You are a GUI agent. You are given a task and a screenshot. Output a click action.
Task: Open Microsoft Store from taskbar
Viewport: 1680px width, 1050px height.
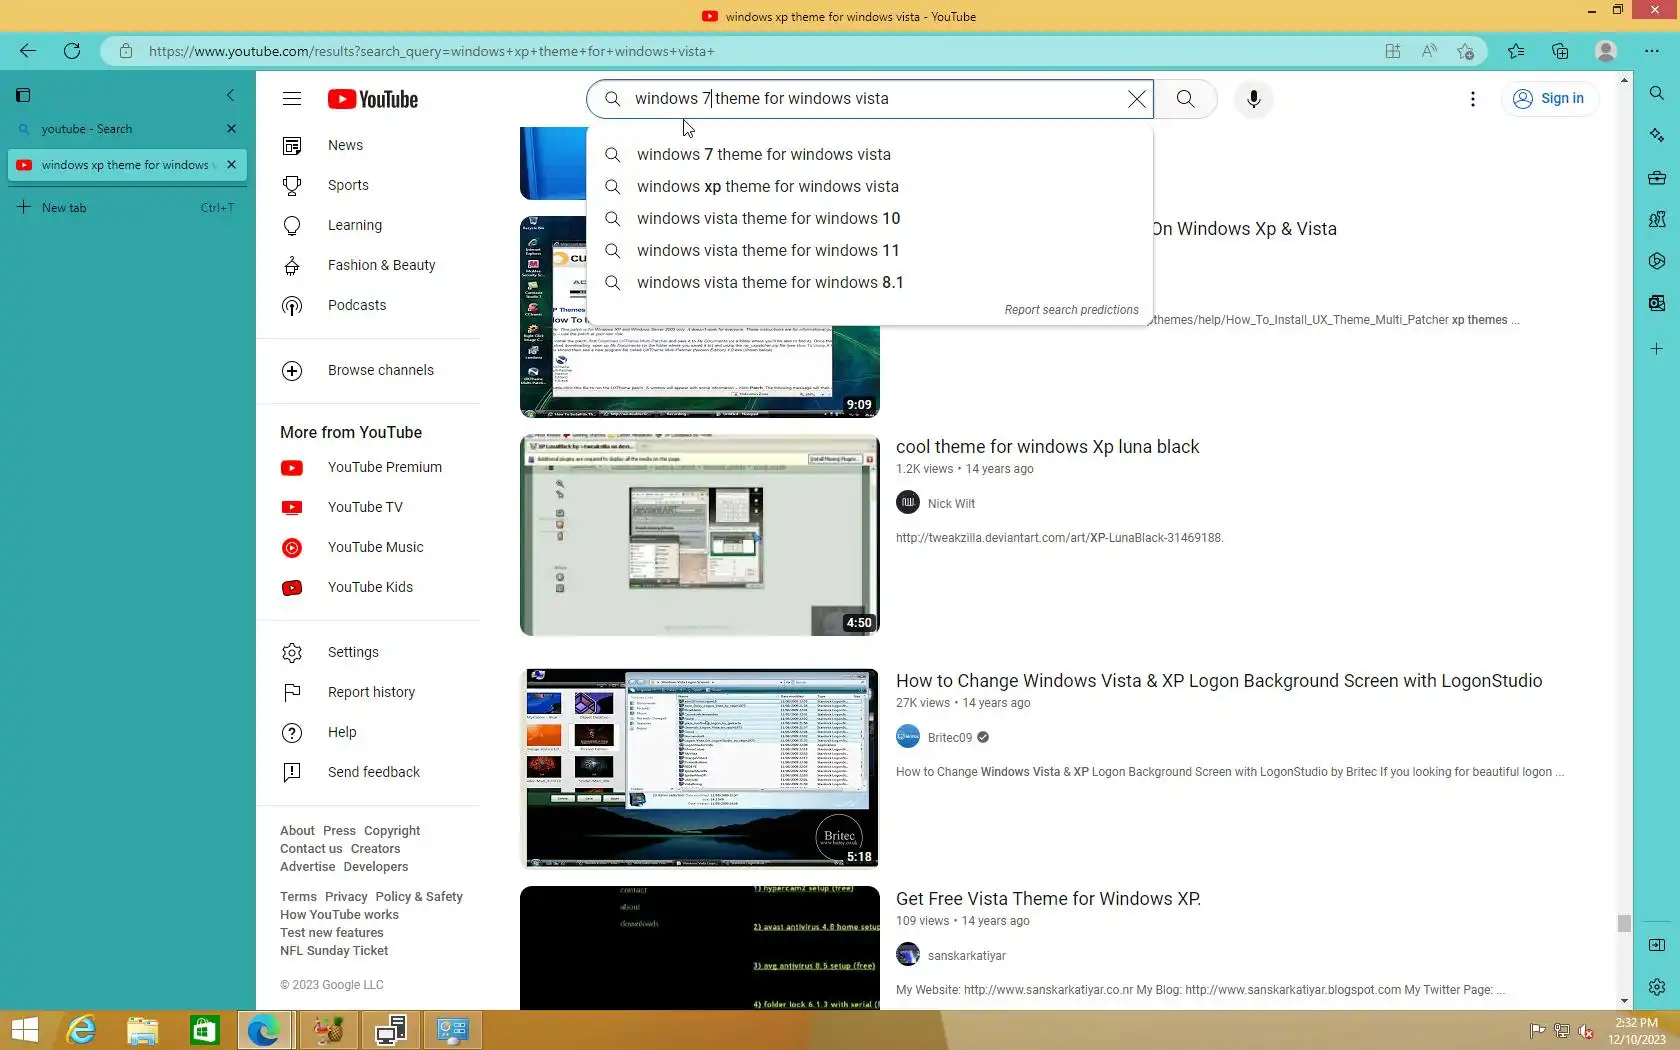(x=205, y=1030)
